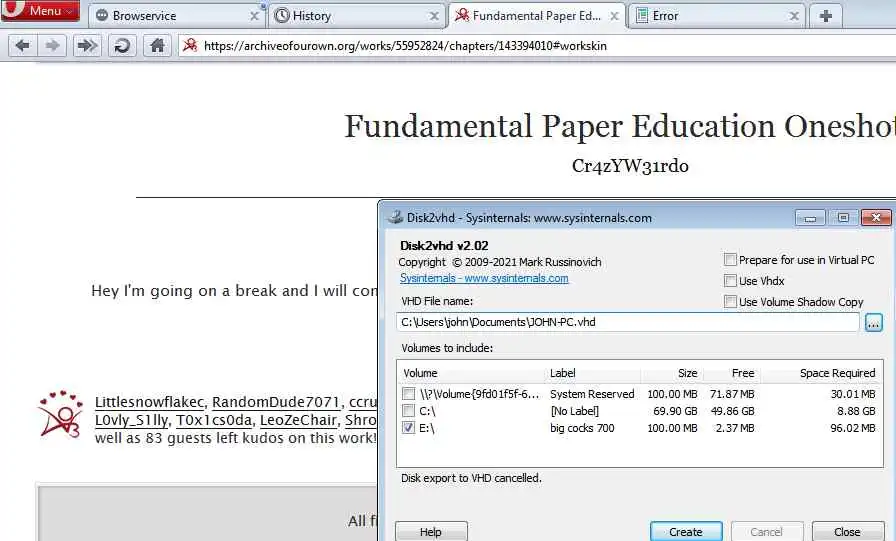Go forward to next page
Viewport: 896px width, 541px height.
[x=52, y=46]
